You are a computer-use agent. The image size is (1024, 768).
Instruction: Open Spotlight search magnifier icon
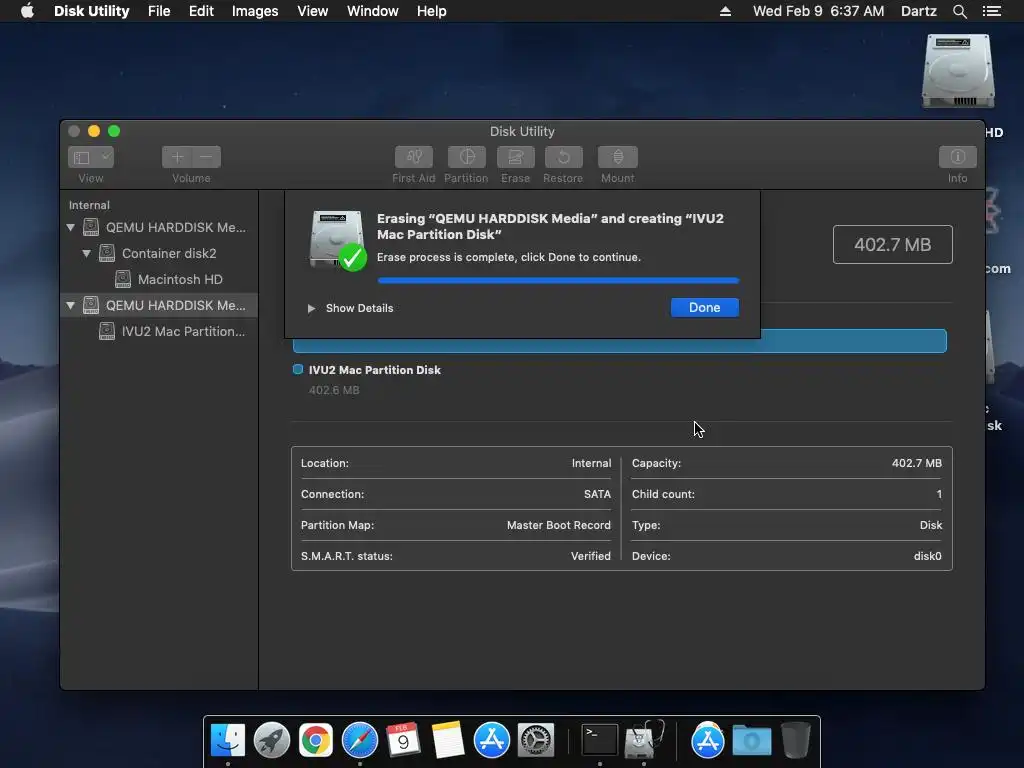959,11
